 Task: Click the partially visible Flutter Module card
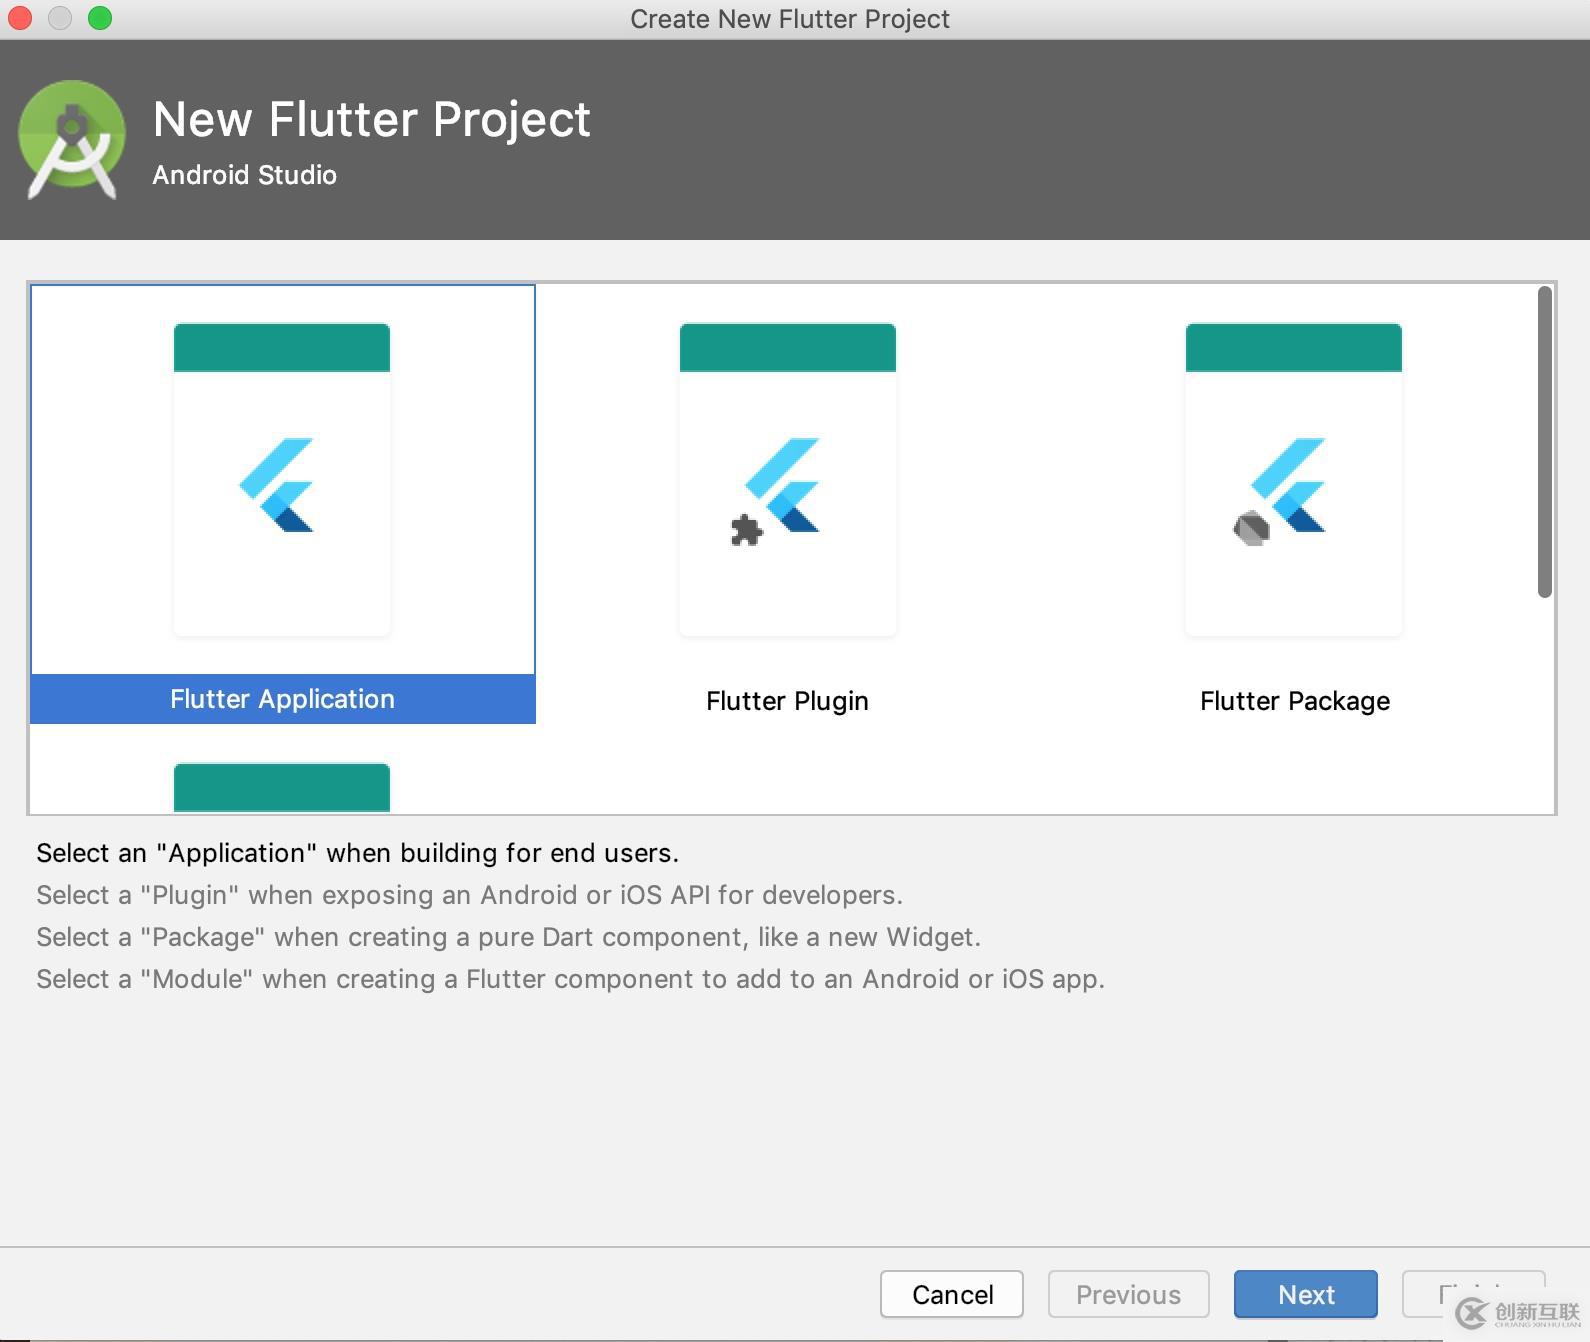click(x=282, y=788)
